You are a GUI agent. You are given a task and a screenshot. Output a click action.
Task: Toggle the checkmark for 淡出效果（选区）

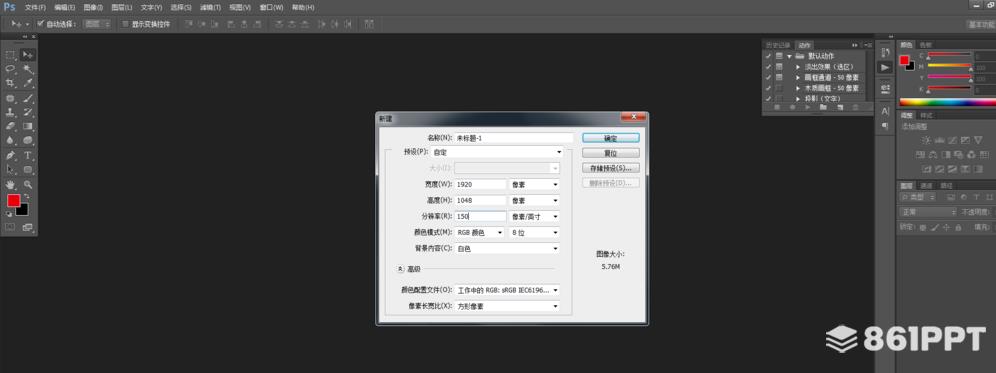point(769,66)
